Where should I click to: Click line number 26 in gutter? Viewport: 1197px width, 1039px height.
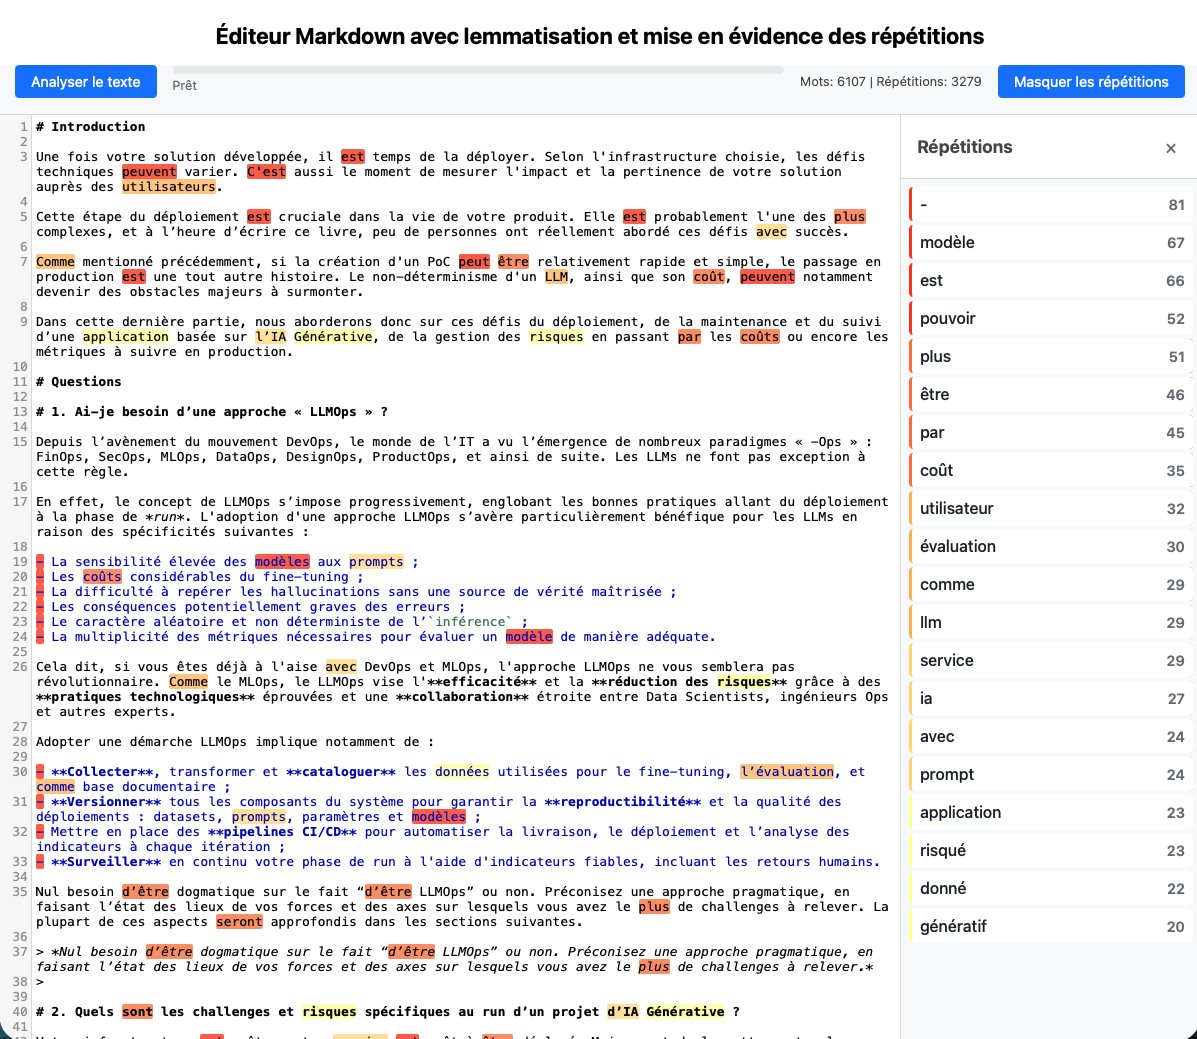pyautogui.click(x=20, y=666)
